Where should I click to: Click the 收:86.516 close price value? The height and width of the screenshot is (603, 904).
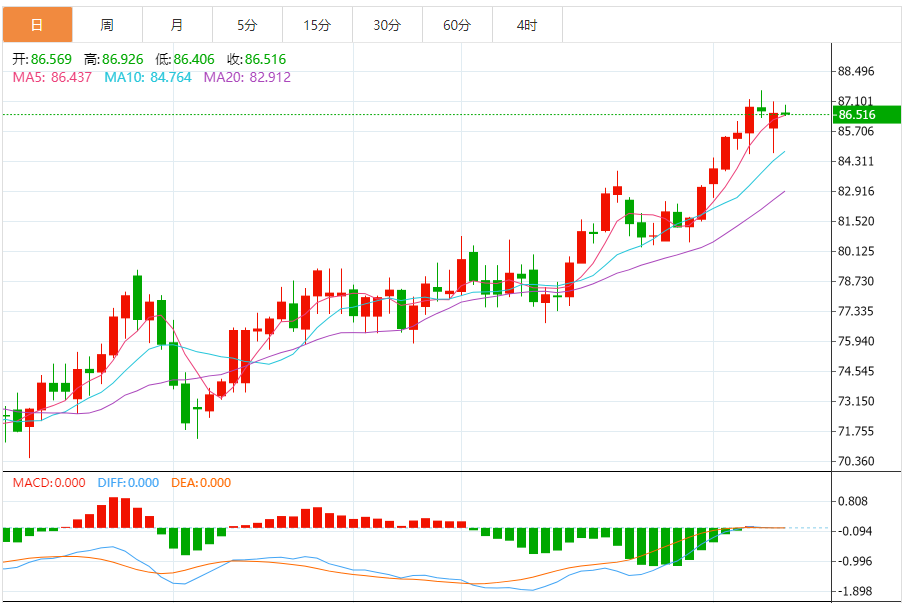pyautogui.click(x=257, y=59)
